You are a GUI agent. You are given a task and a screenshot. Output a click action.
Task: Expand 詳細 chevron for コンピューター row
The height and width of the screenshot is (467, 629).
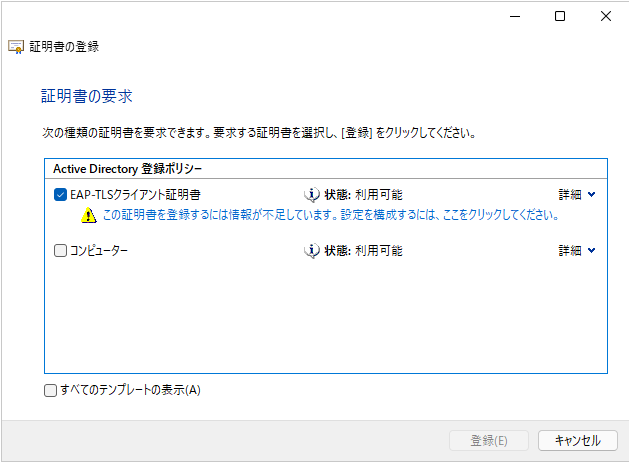(591, 251)
